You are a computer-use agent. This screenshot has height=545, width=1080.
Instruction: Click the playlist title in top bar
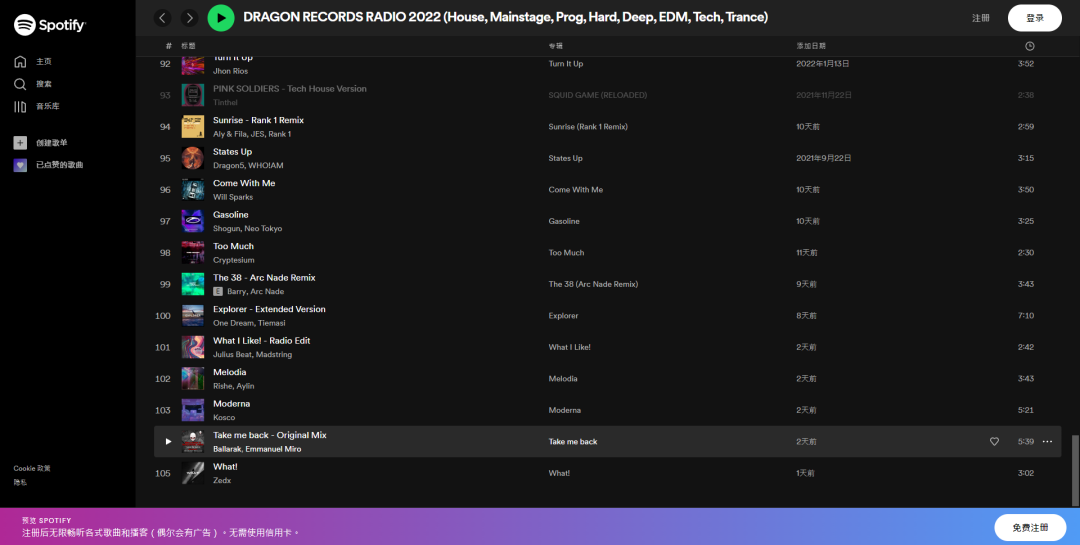pos(506,17)
